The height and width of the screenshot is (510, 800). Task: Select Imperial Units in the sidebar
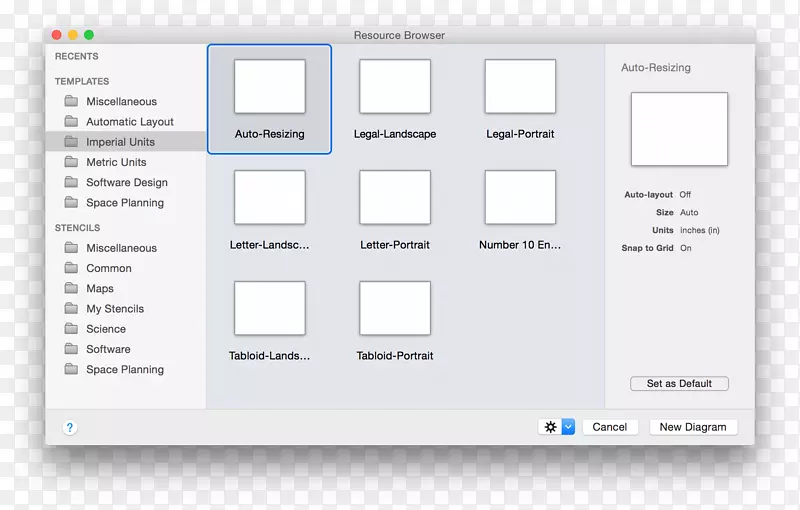click(120, 142)
